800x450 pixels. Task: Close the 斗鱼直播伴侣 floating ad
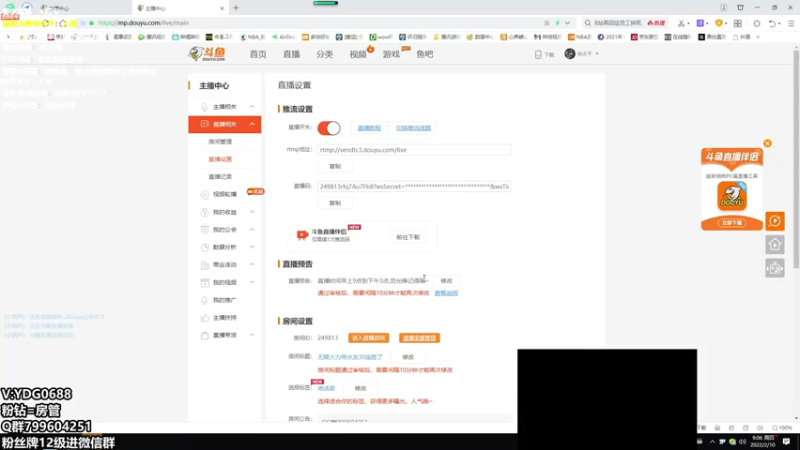(767, 143)
